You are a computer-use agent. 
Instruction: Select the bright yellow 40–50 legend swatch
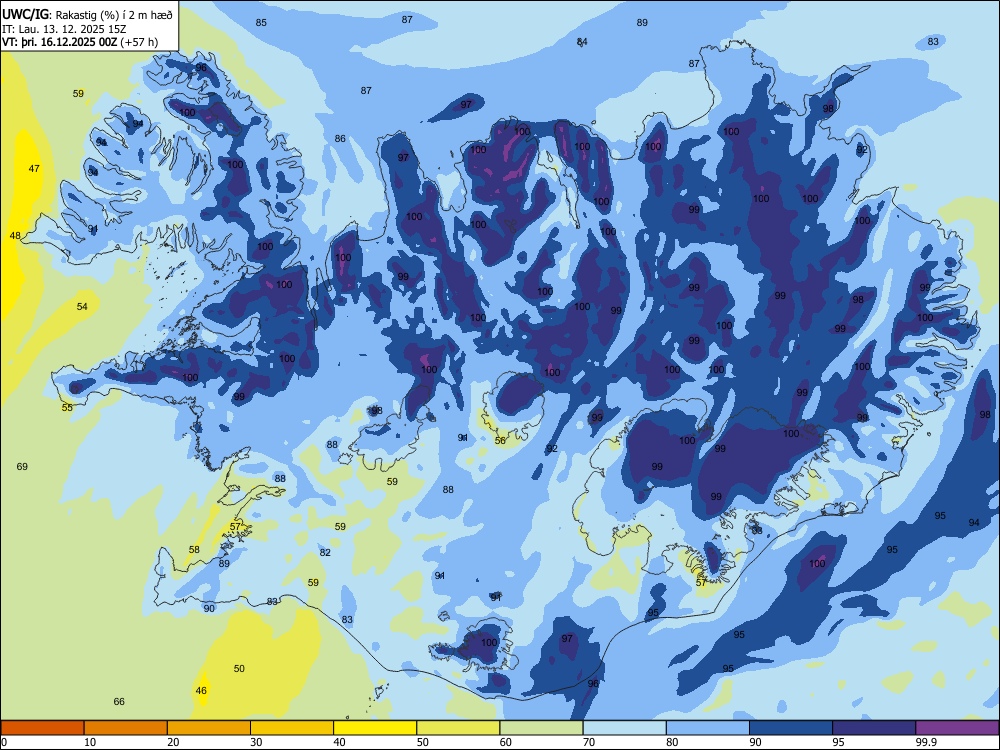pyautogui.click(x=375, y=728)
